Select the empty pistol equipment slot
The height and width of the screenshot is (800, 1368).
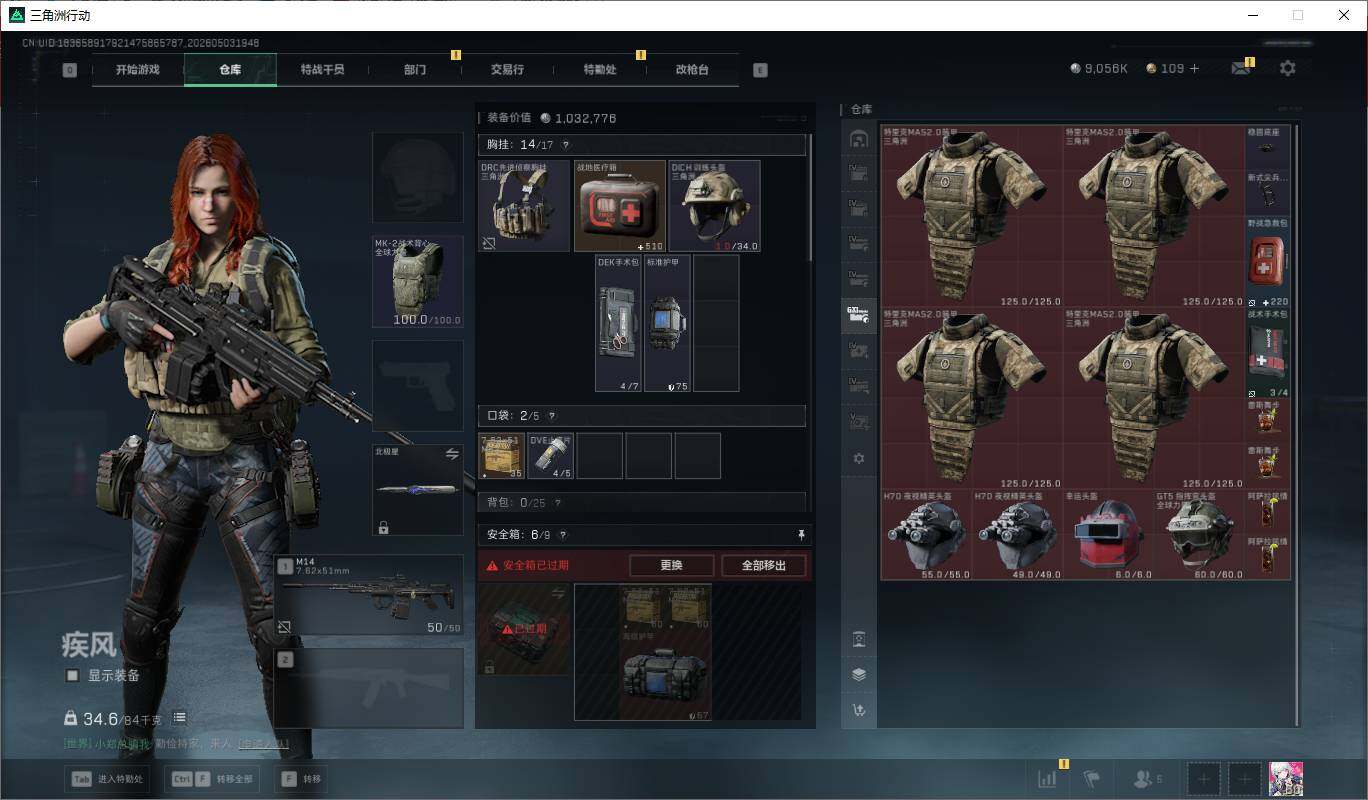coord(418,386)
